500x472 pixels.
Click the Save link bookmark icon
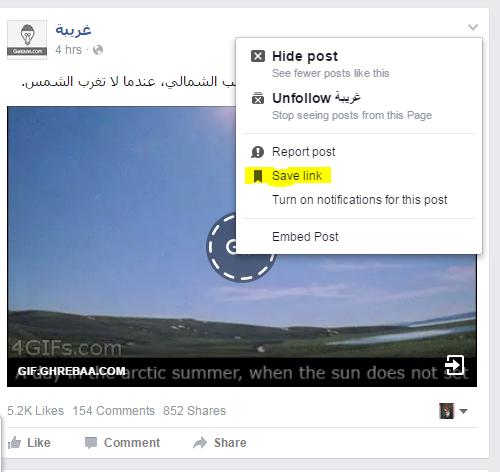point(258,176)
